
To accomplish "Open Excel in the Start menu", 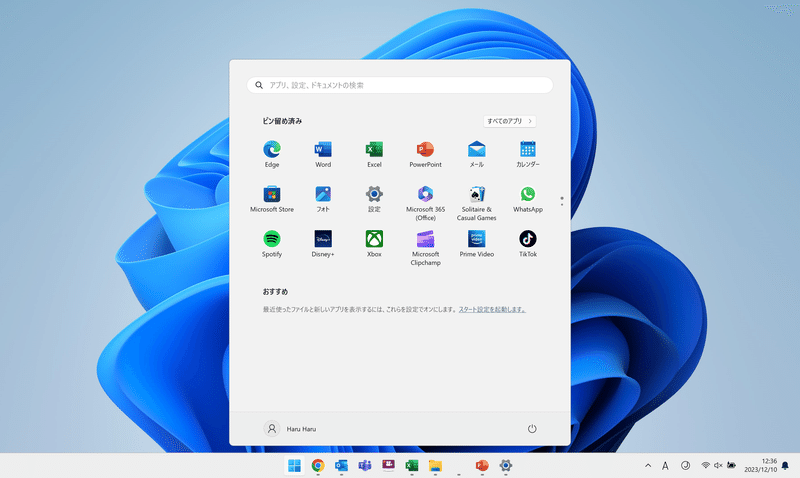I will pos(374,154).
